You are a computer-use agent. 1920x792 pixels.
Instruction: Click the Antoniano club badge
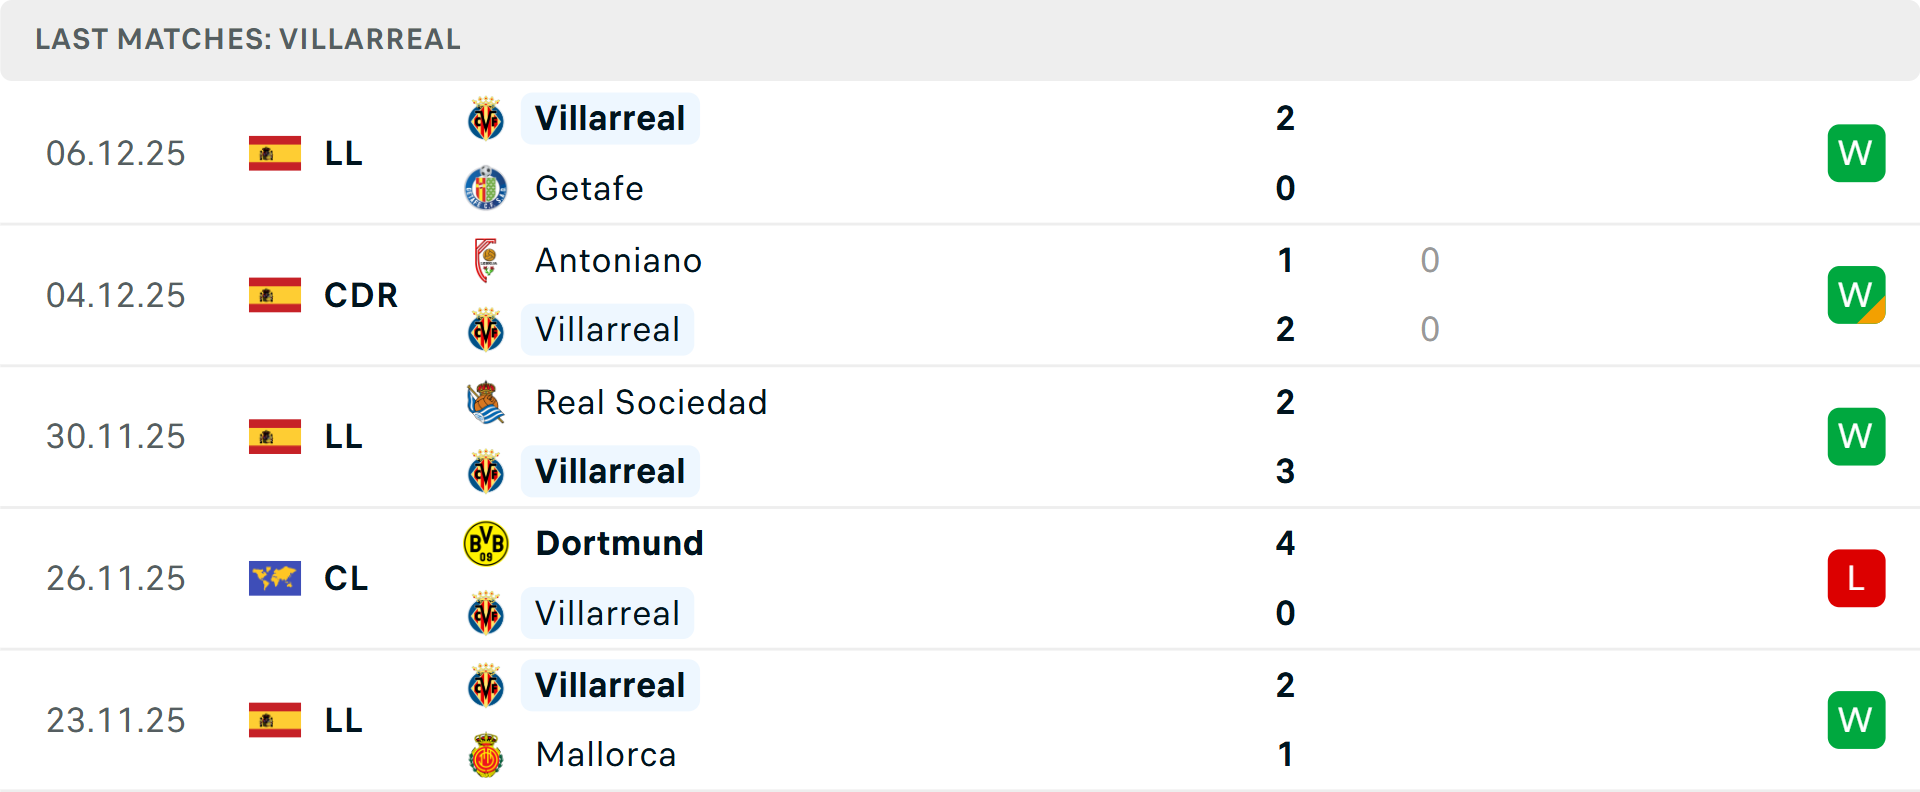click(x=486, y=259)
